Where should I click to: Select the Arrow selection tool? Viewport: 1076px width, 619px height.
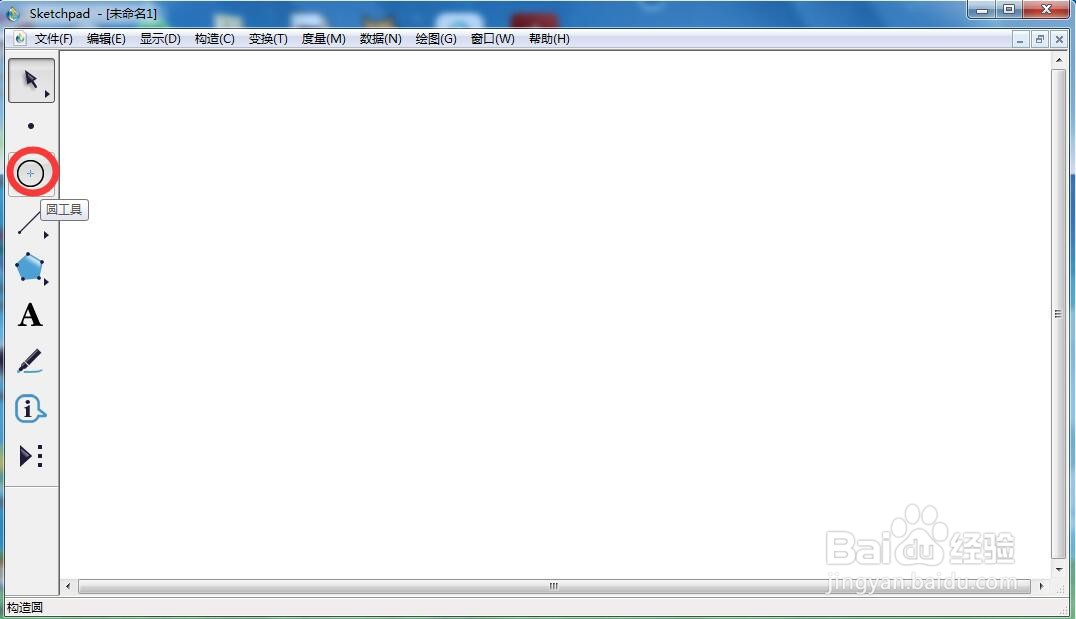31,80
